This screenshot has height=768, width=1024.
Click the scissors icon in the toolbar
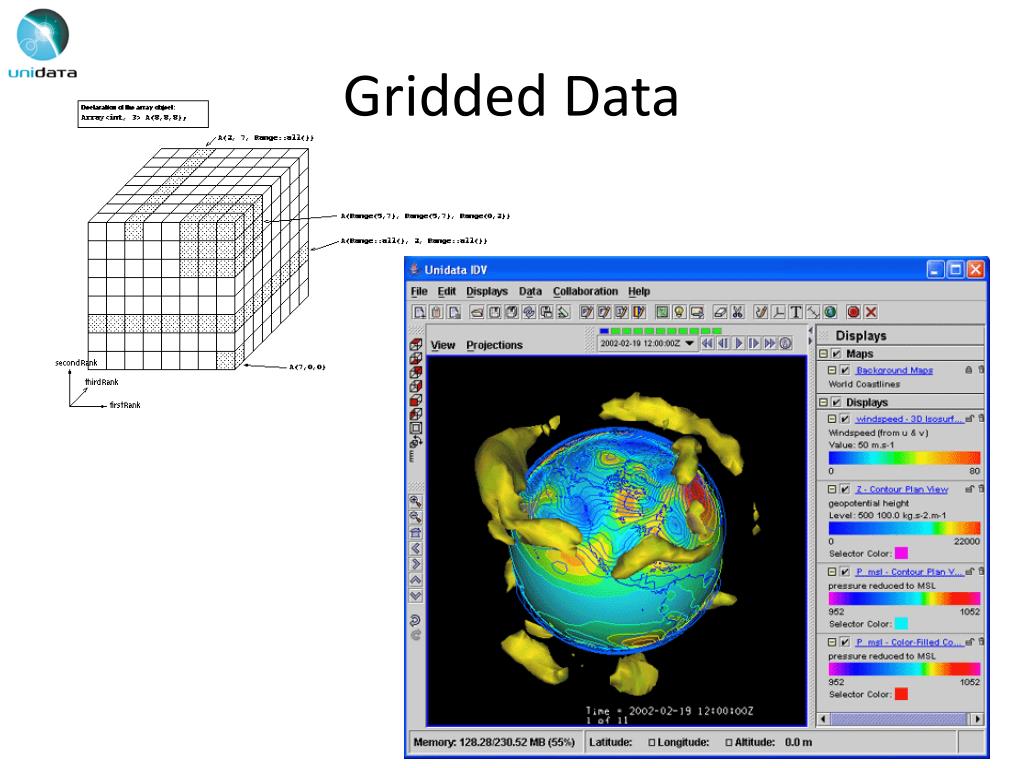tap(737, 312)
